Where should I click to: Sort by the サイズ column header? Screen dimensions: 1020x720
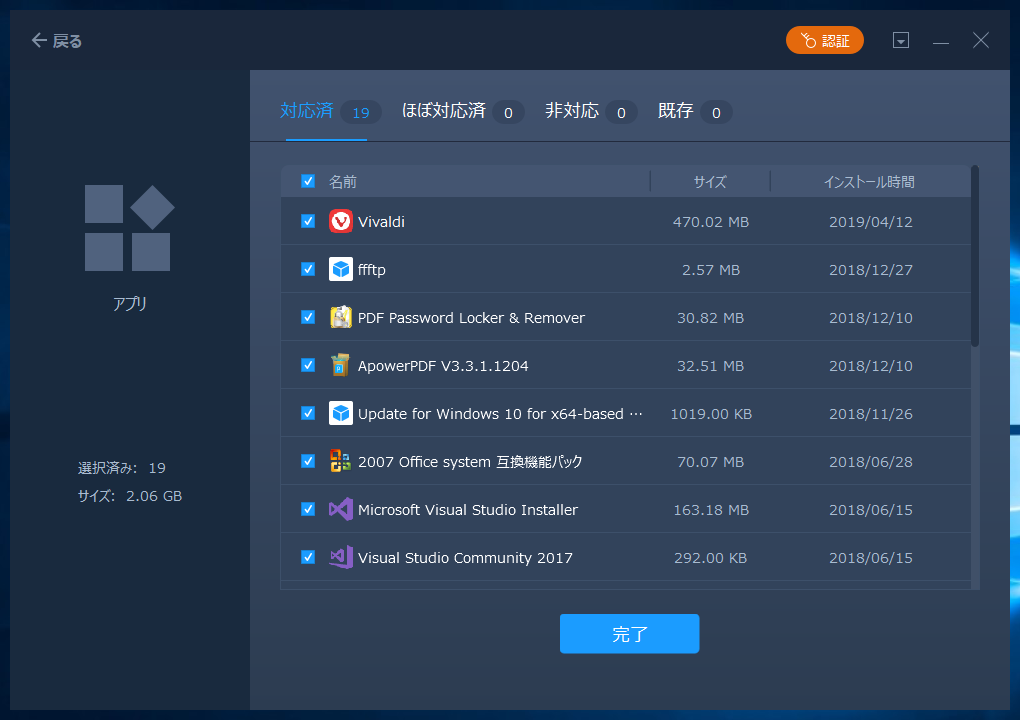710,182
